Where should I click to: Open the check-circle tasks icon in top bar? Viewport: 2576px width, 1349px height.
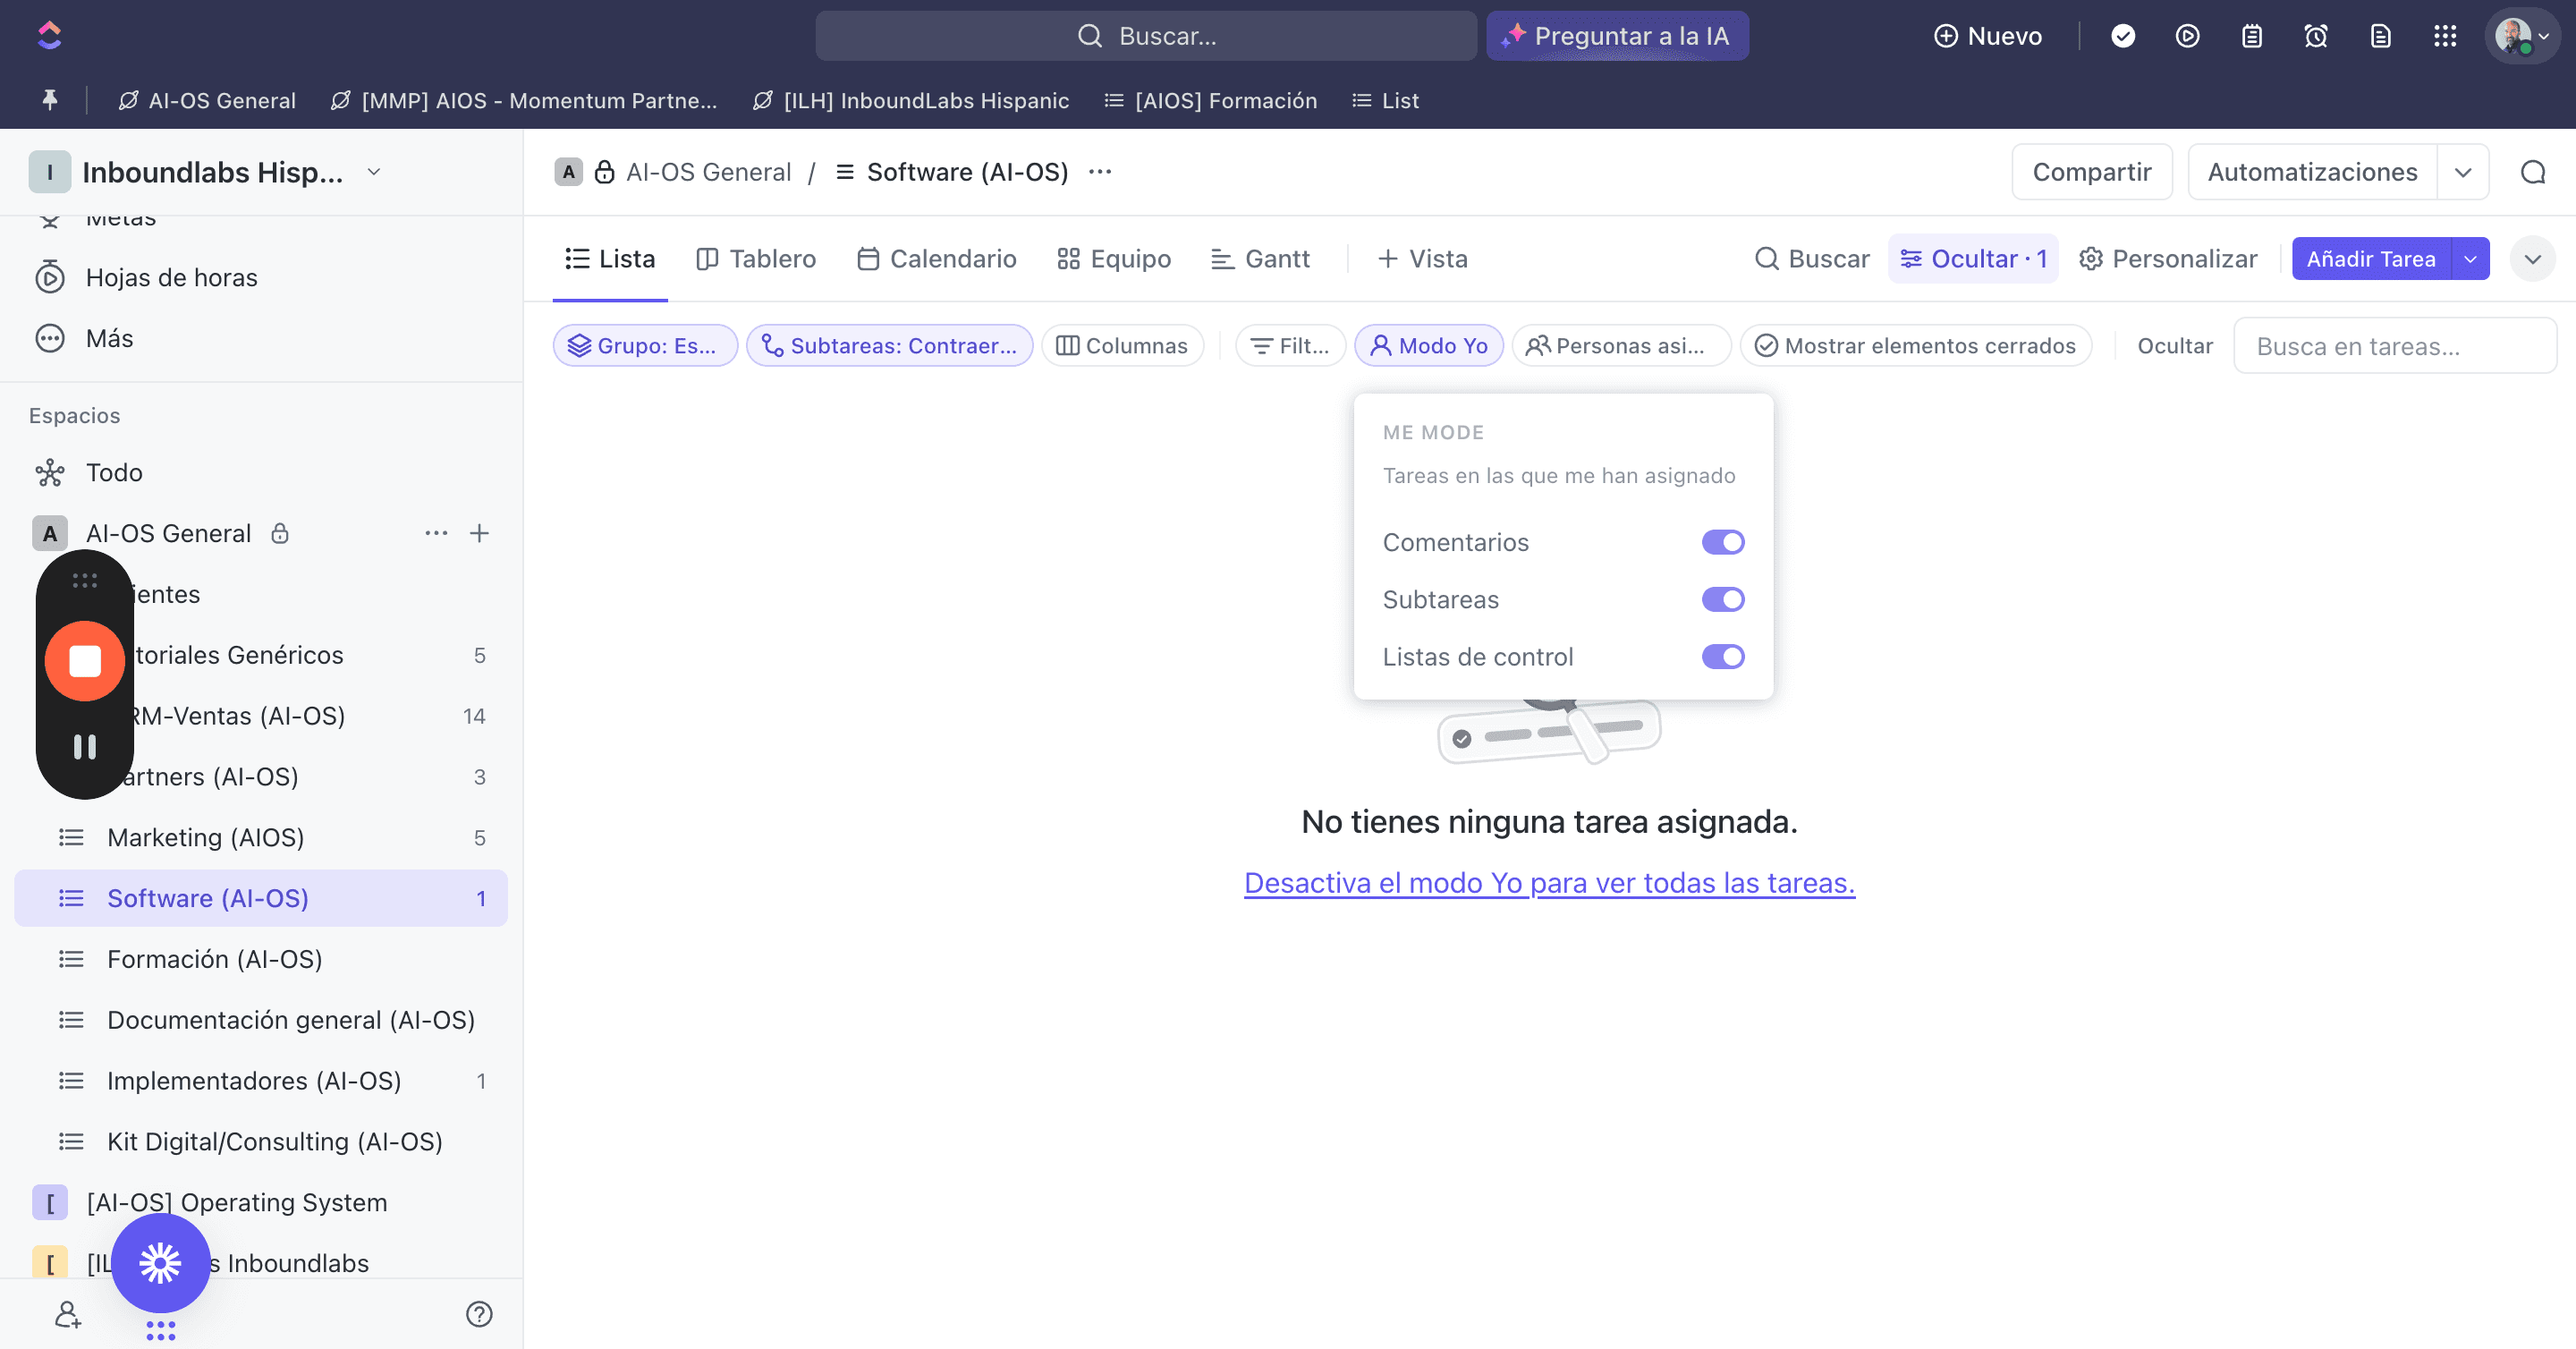coord(2123,36)
